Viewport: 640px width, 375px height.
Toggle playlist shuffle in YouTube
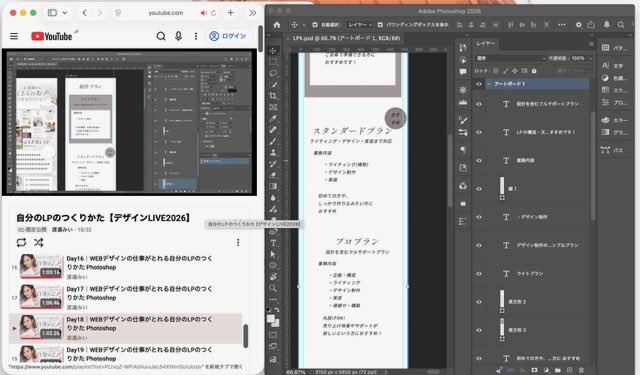39,242
